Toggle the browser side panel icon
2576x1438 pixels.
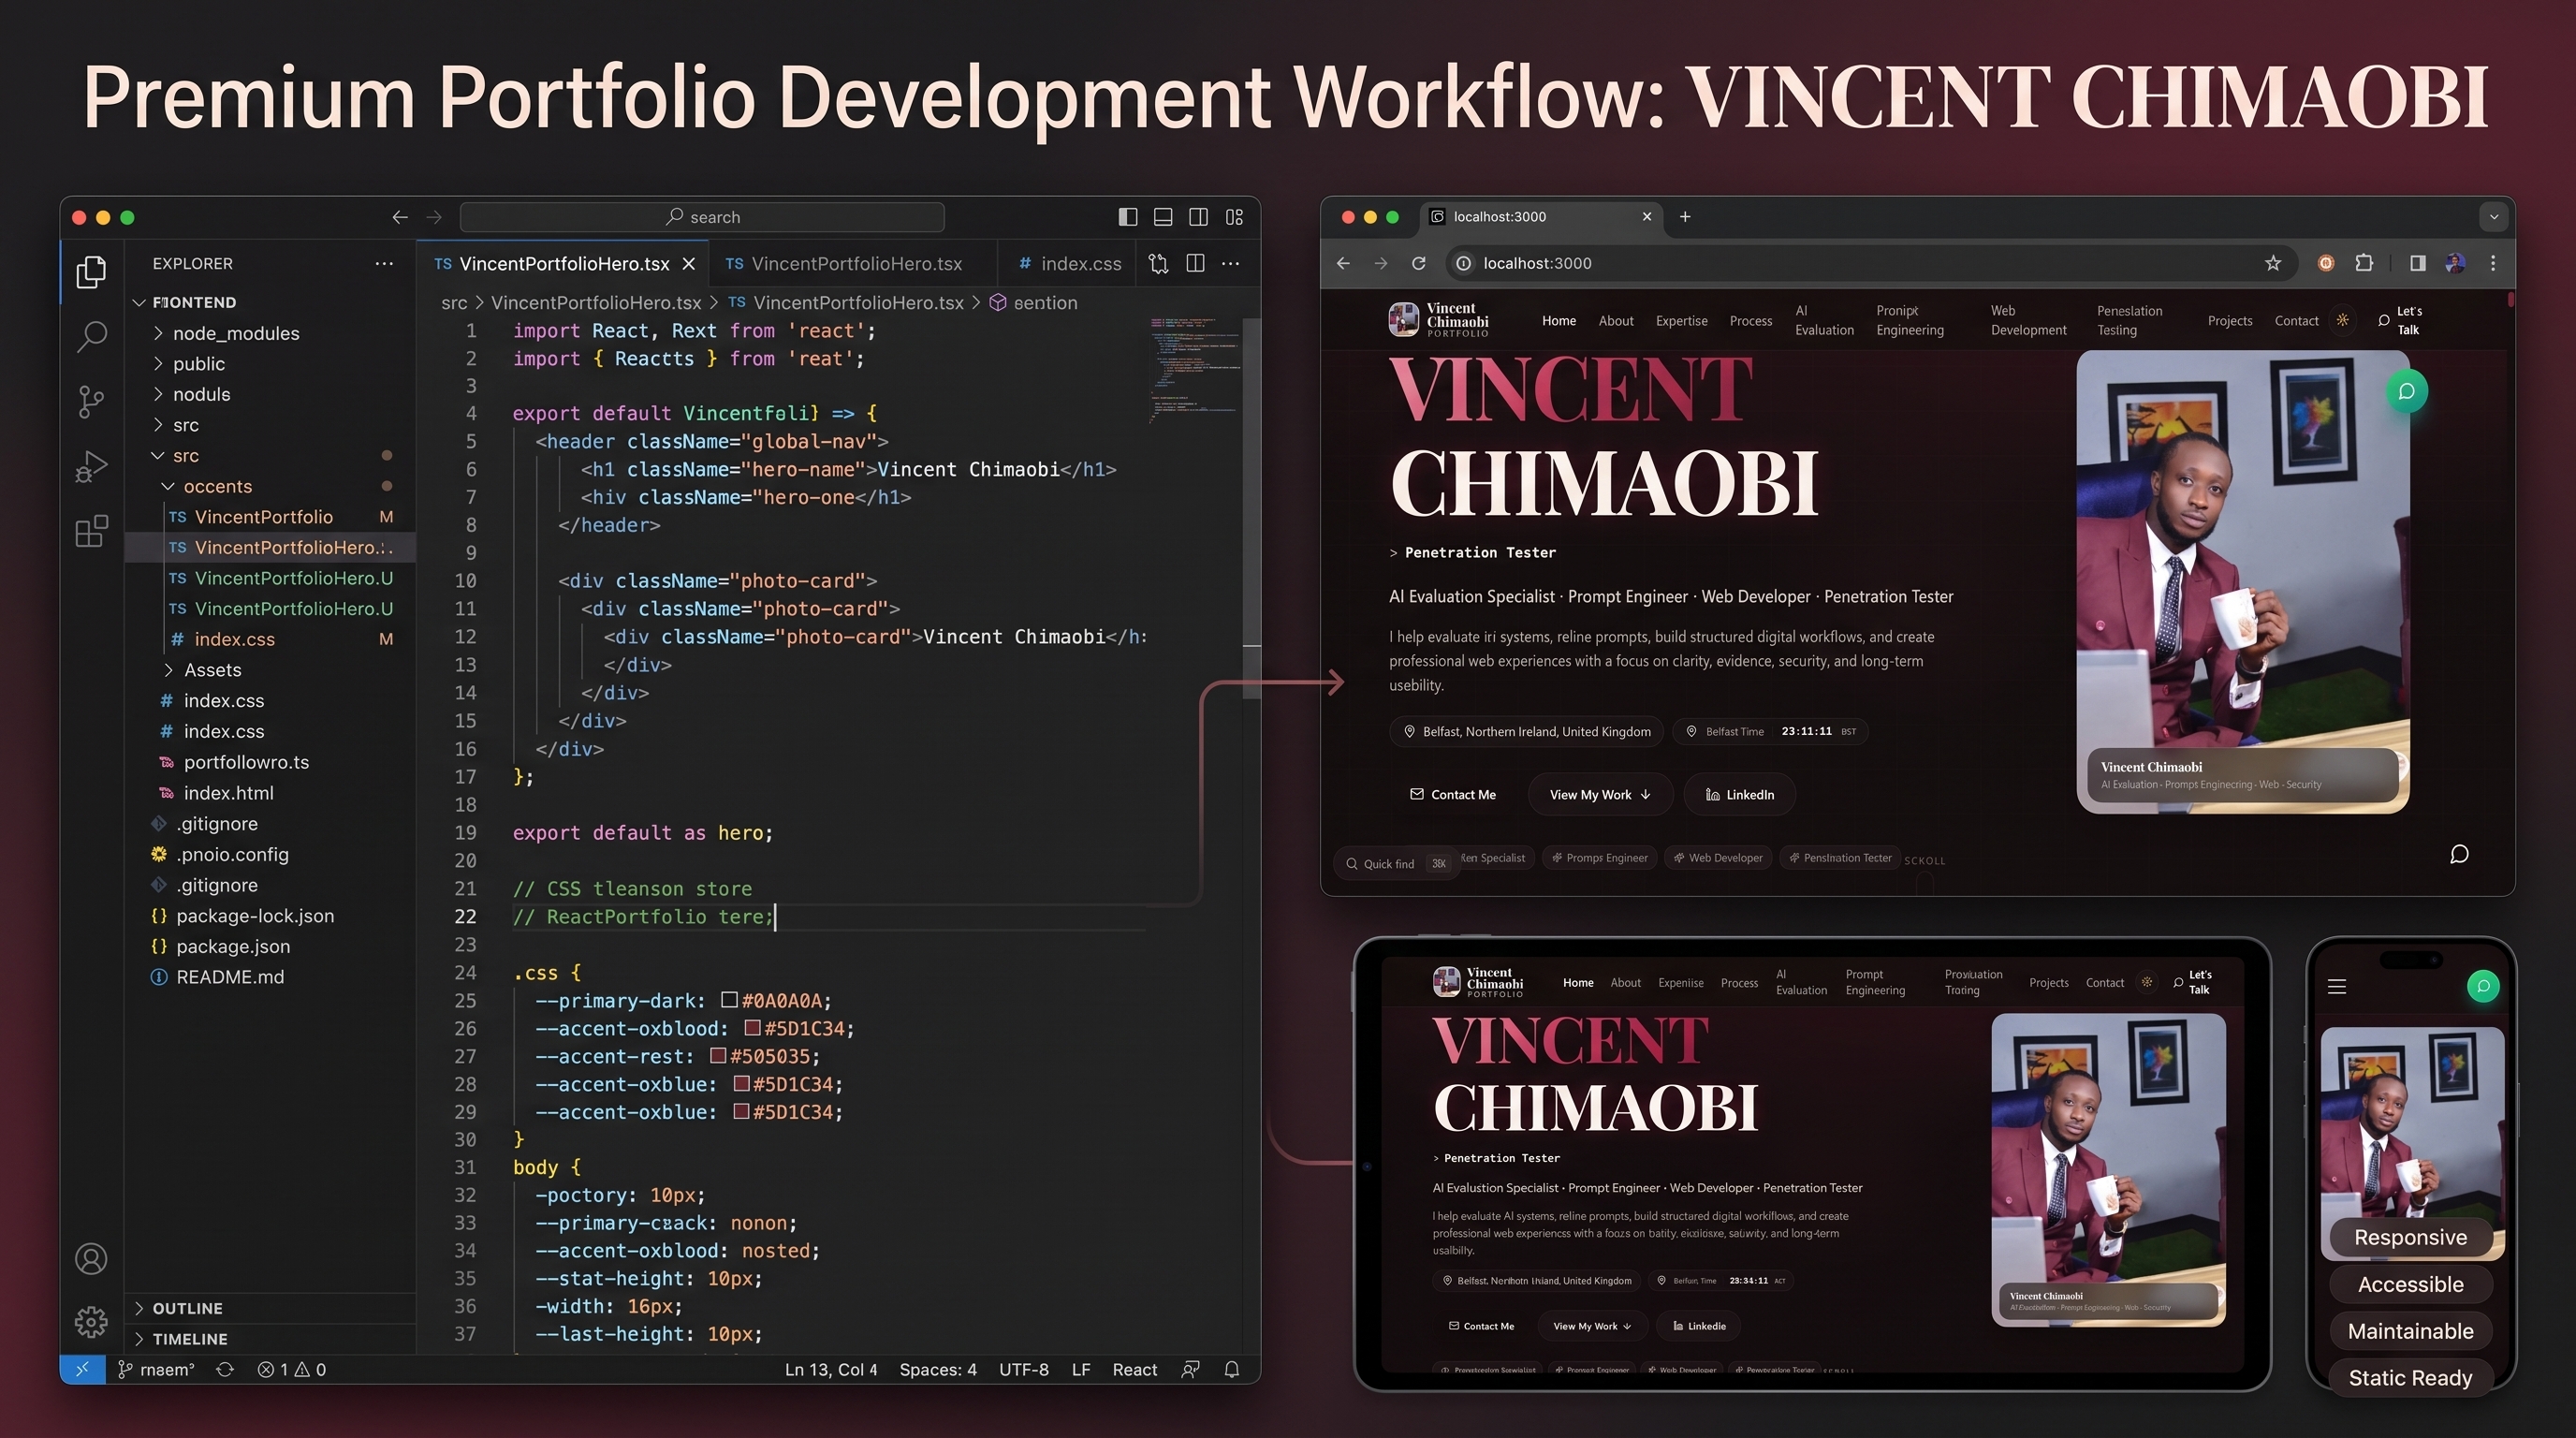point(2417,263)
